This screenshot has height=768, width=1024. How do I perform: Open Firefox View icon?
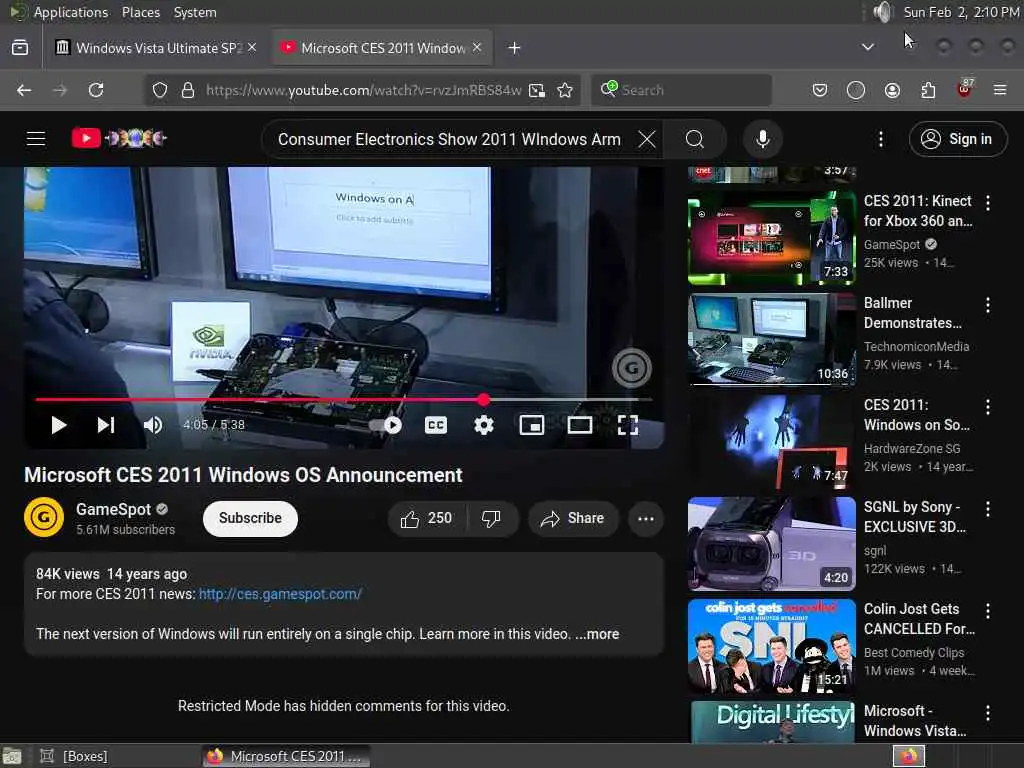coord(20,47)
